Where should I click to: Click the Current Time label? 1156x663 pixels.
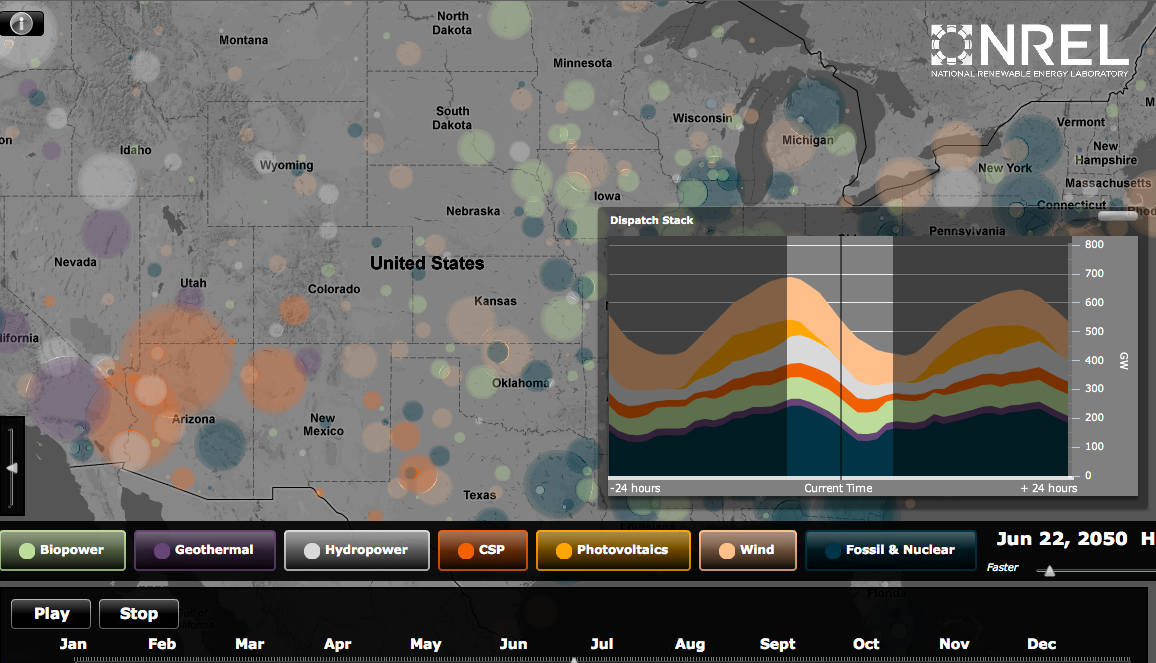838,488
